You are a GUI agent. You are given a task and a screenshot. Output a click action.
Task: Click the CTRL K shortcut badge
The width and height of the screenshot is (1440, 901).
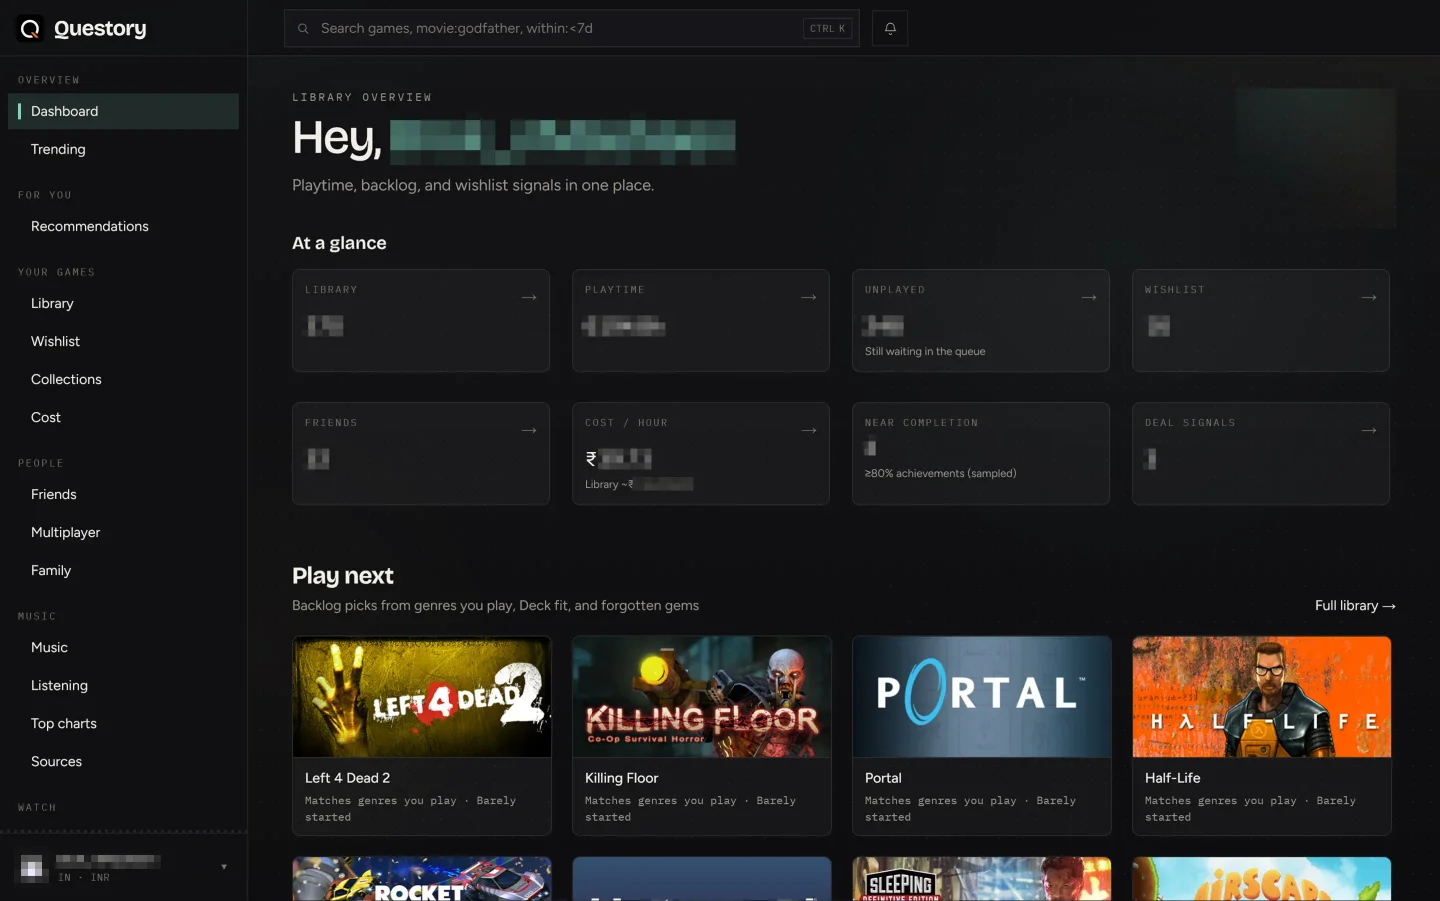coord(828,28)
